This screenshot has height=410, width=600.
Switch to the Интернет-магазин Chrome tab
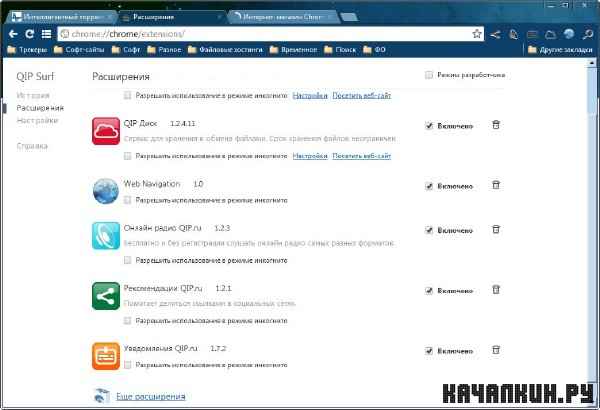click(x=282, y=17)
